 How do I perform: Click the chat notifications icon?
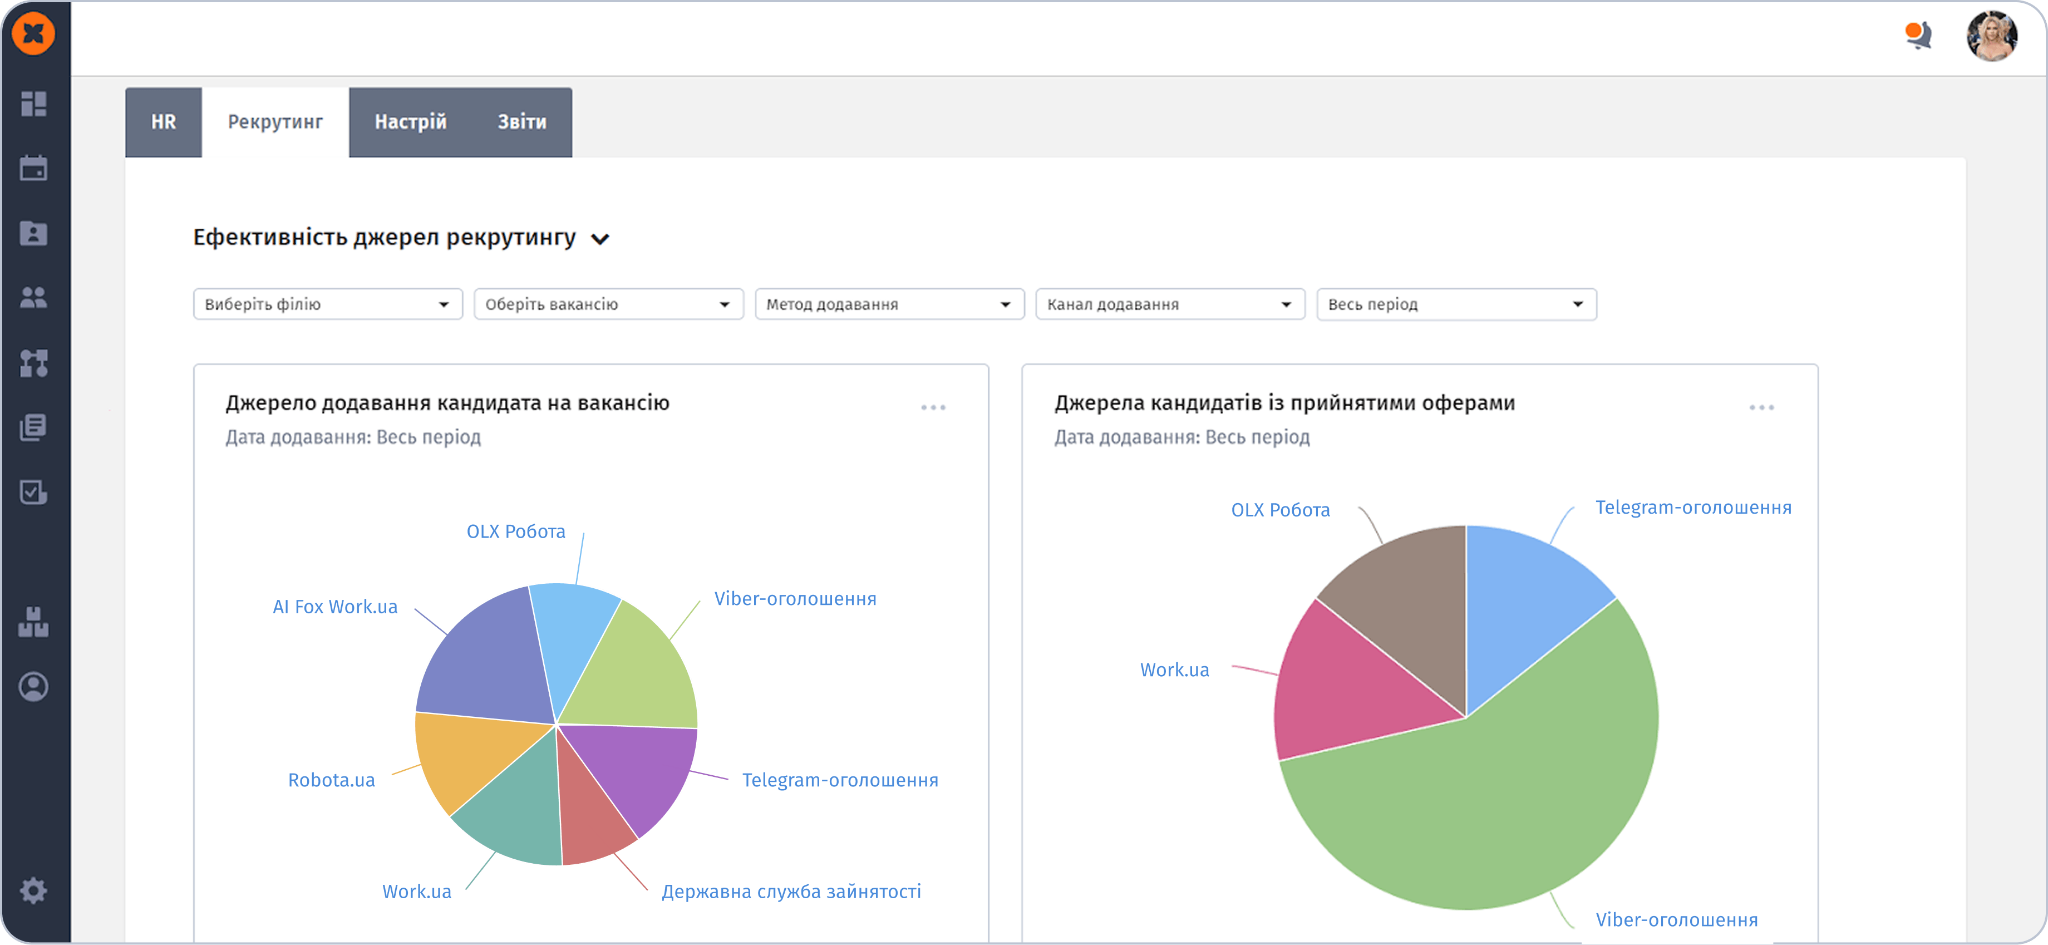click(x=1918, y=36)
